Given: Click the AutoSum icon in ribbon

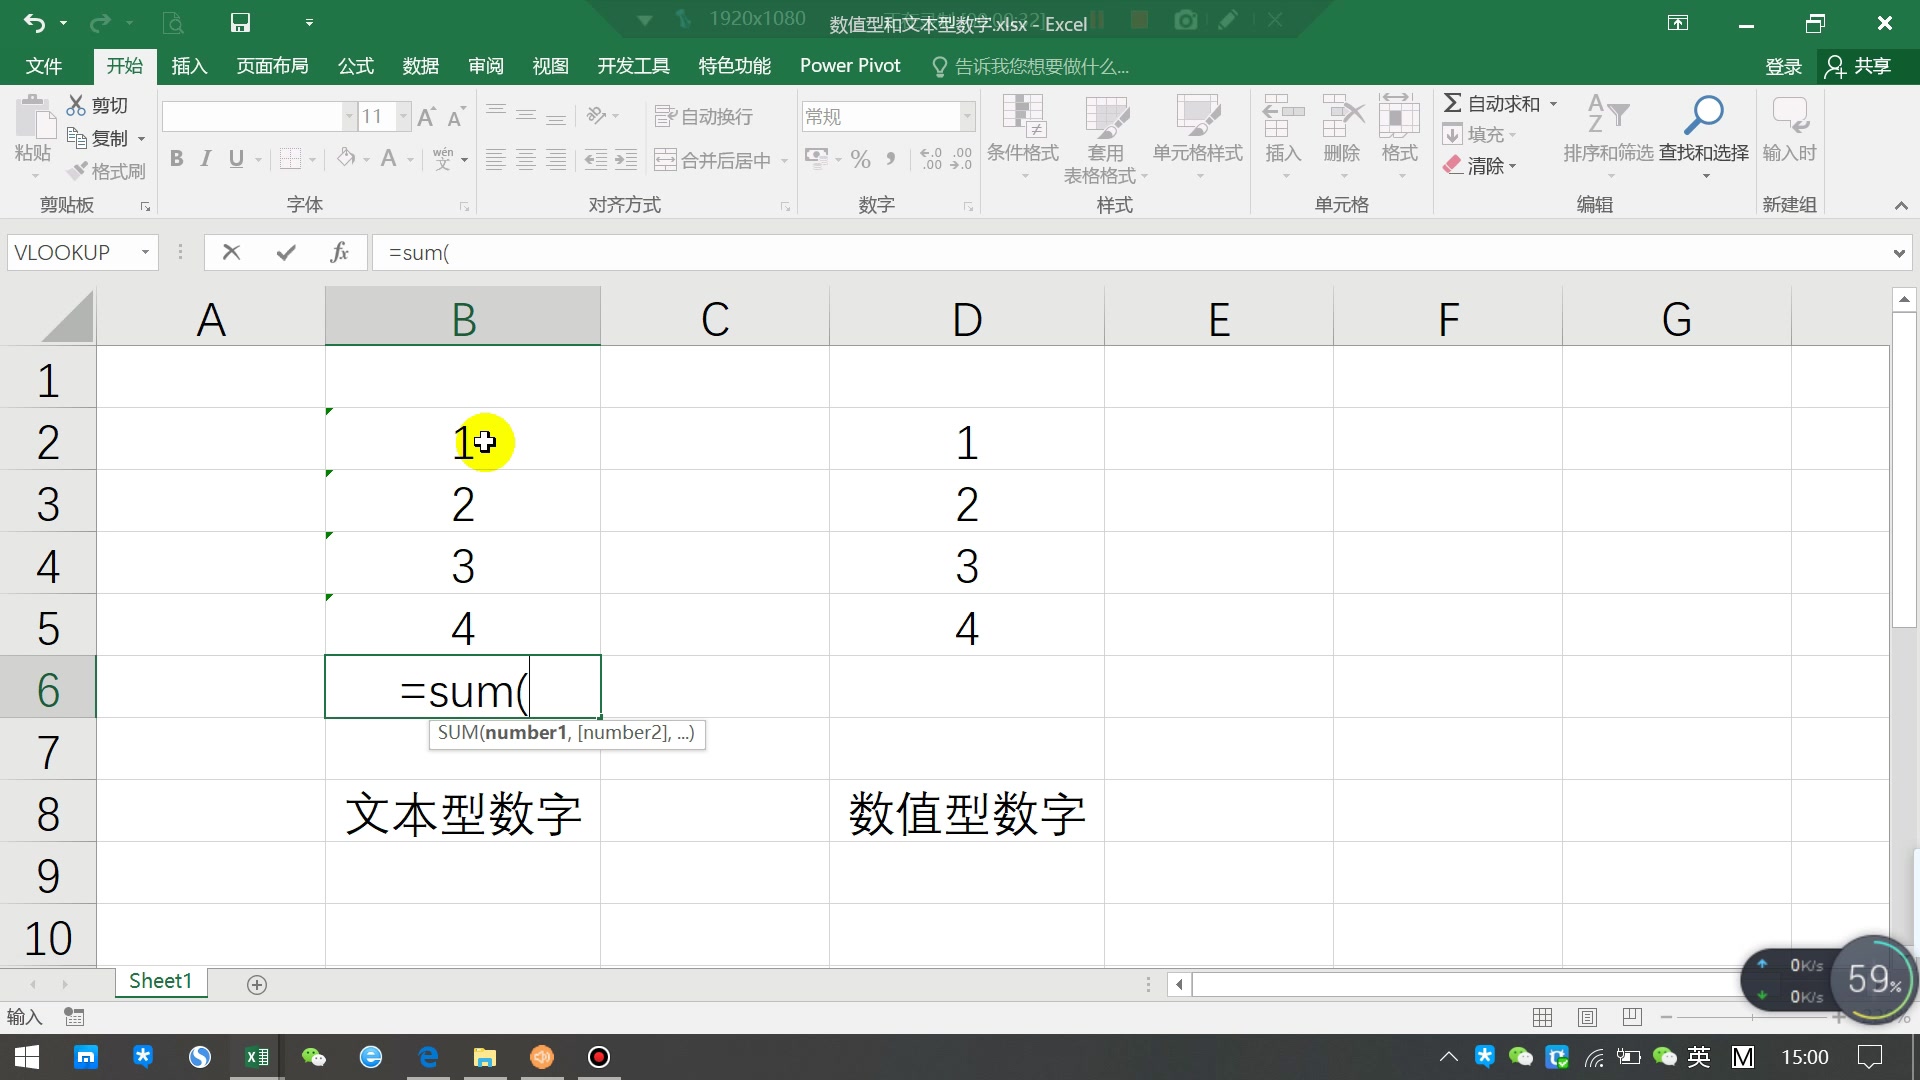Looking at the screenshot, I should (x=1451, y=103).
